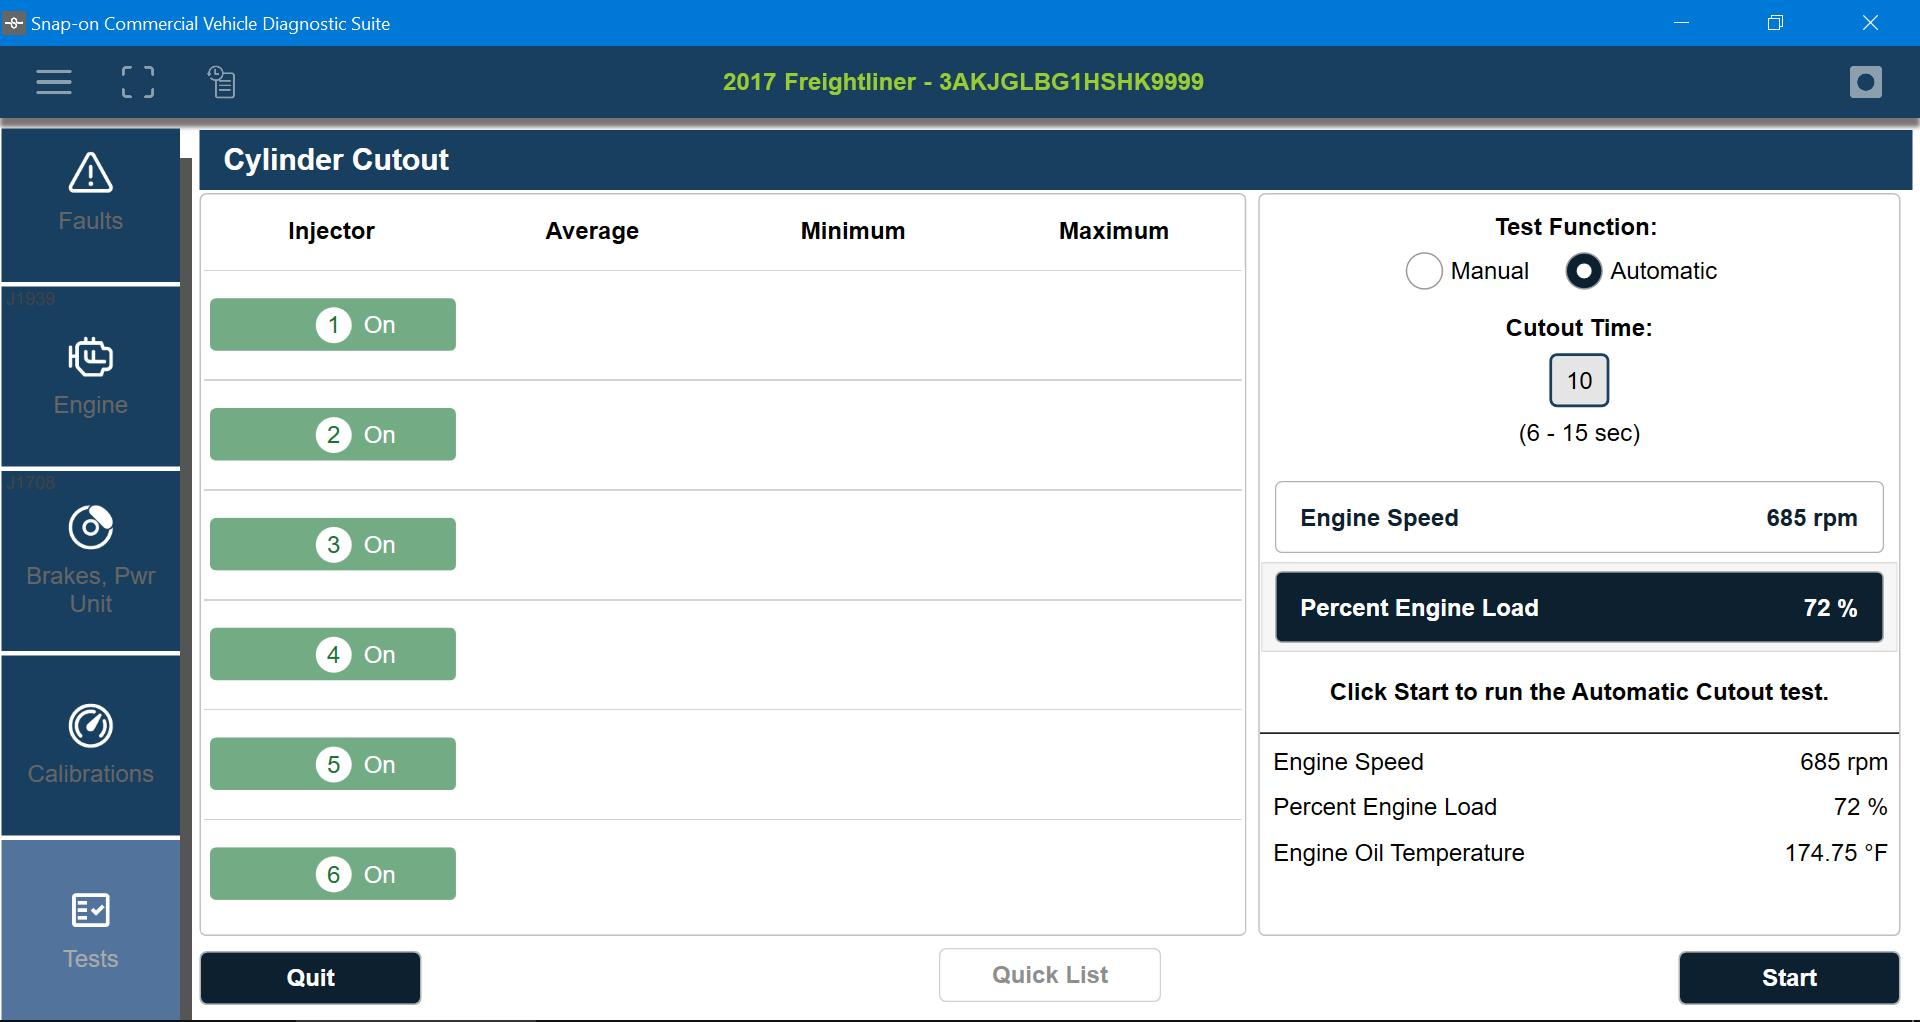Open the hamburger menu icon
Viewport: 1920px width, 1022px height.
[54, 82]
